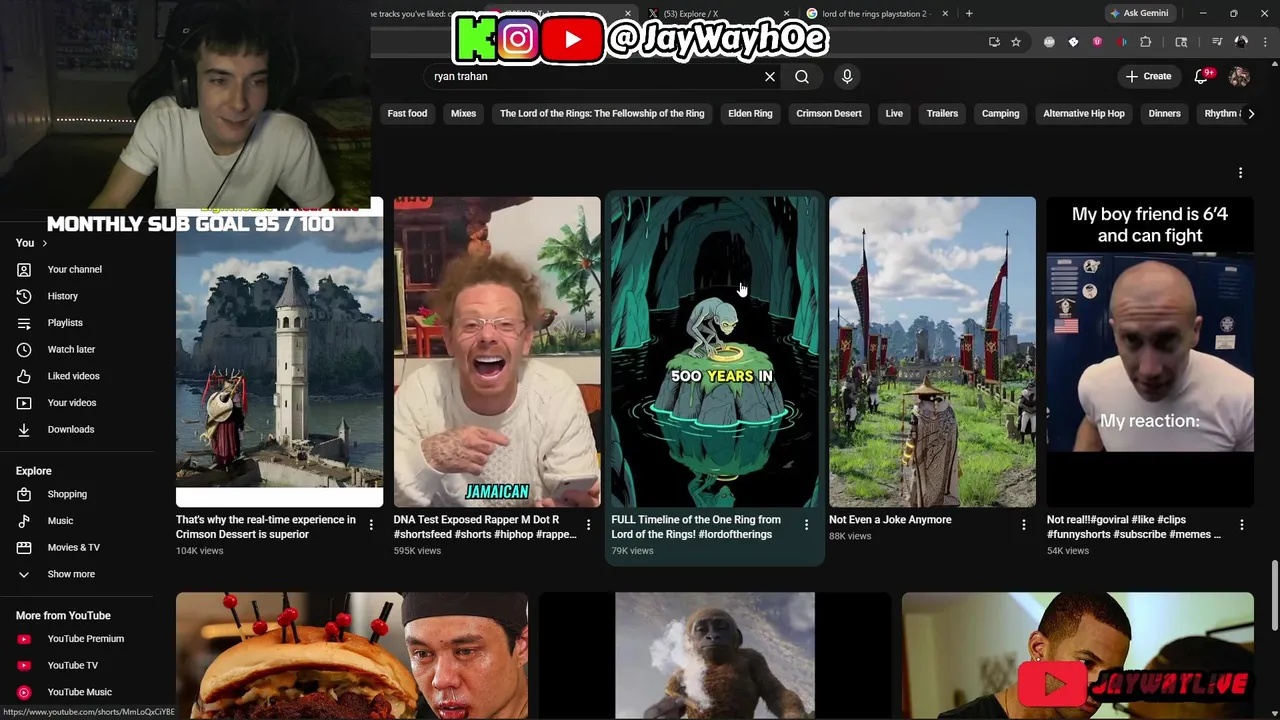This screenshot has width=1280, height=720.
Task: Open Chrome media controls icon
Action: (x=1217, y=42)
